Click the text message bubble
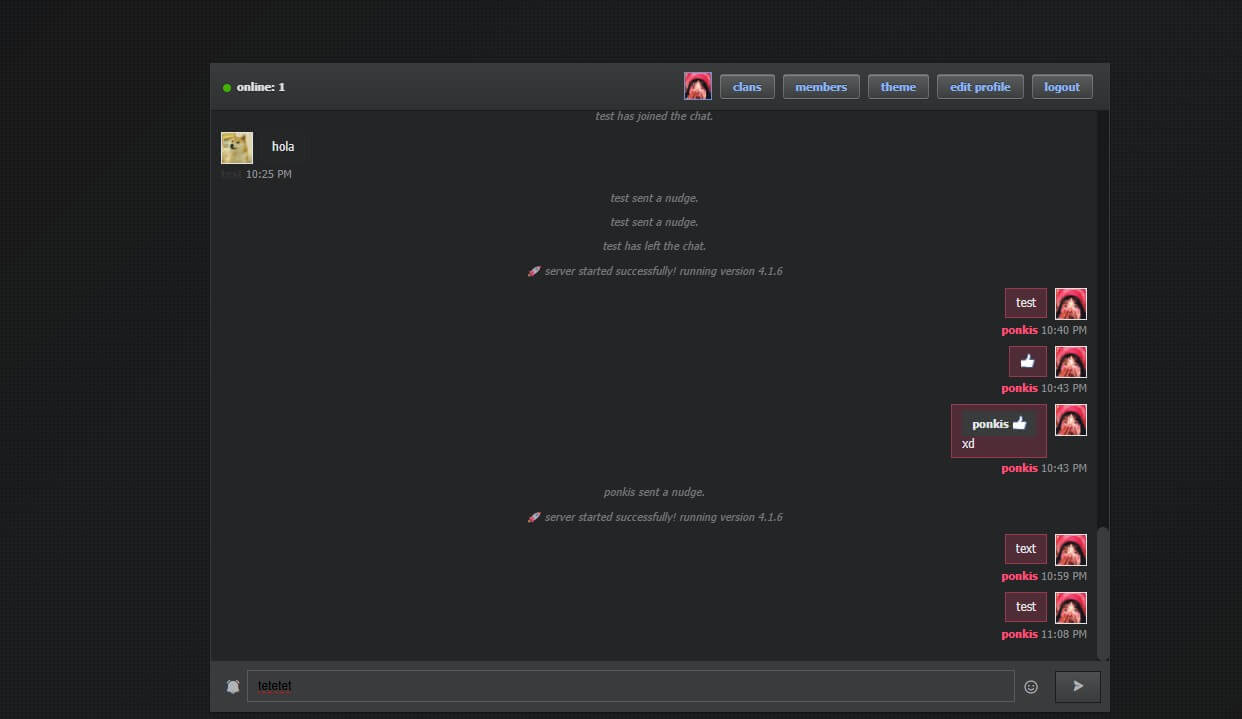The height and width of the screenshot is (719, 1242). 1025,549
